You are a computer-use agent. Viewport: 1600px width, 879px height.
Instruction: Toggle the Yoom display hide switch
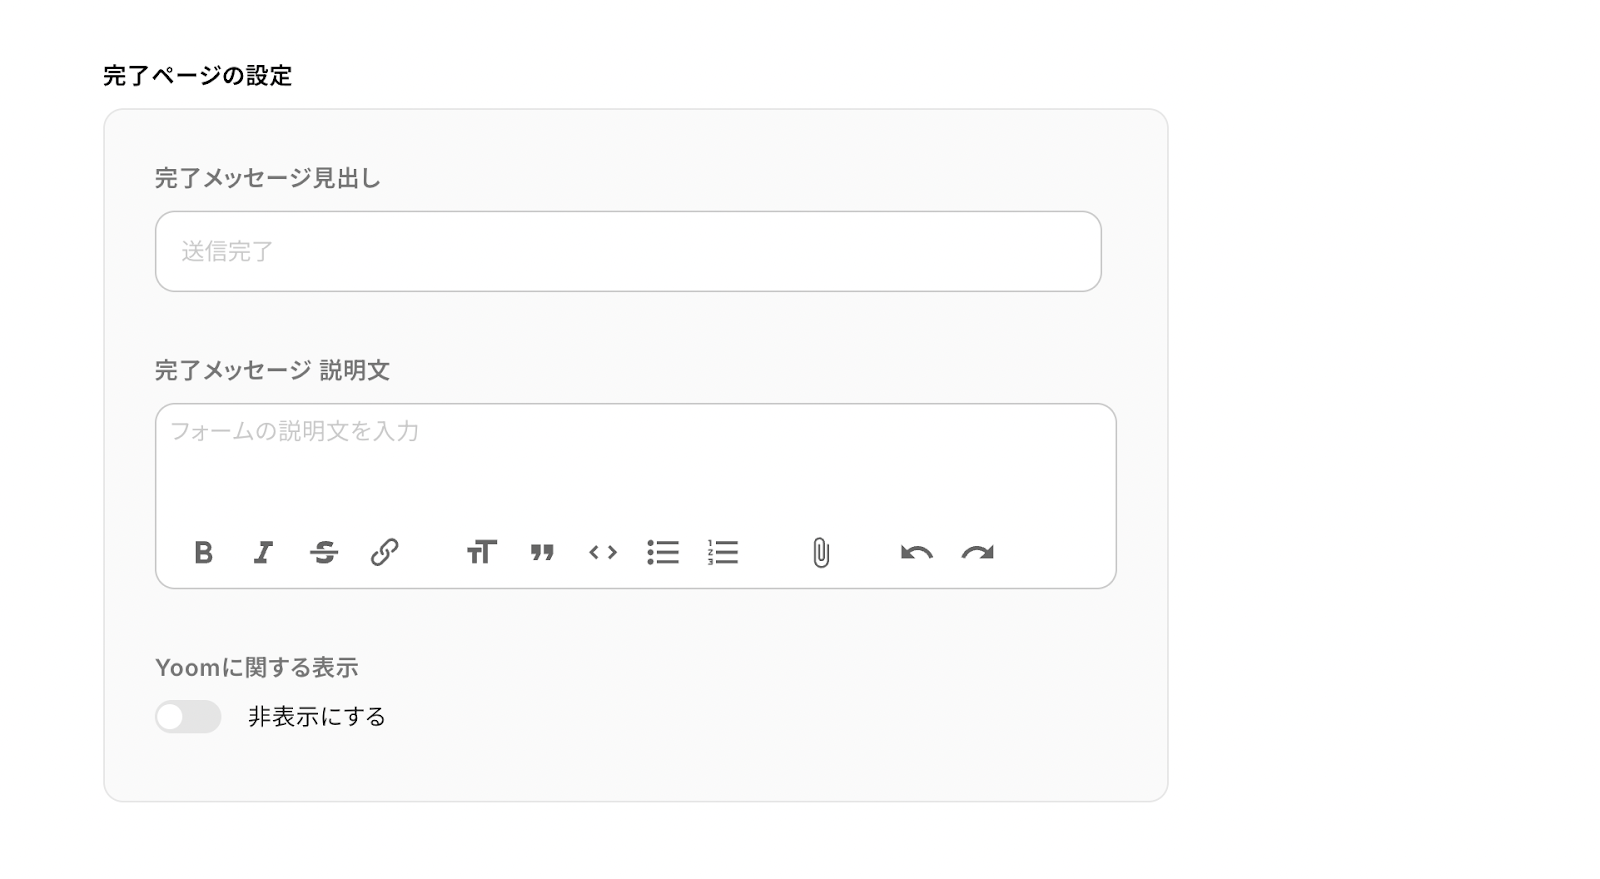[x=188, y=716]
